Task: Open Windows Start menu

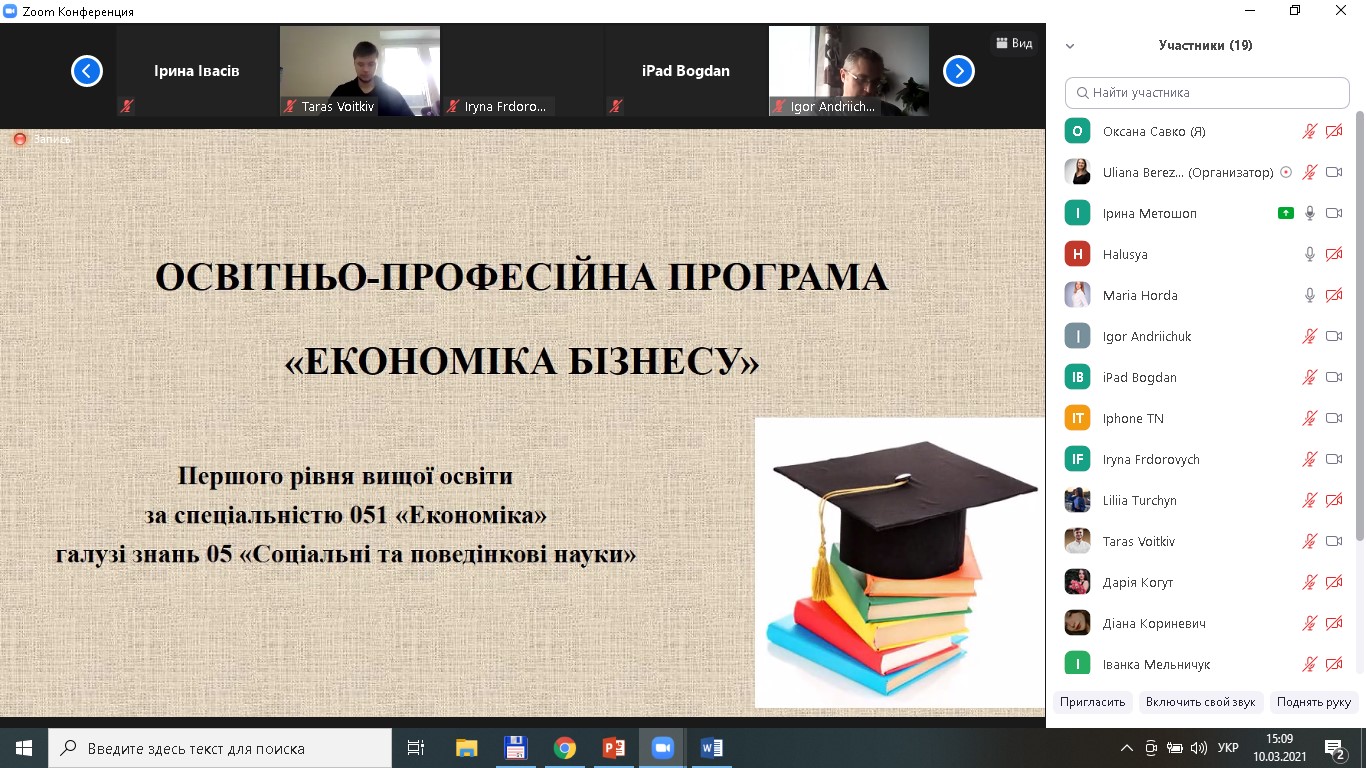Action: [24, 747]
